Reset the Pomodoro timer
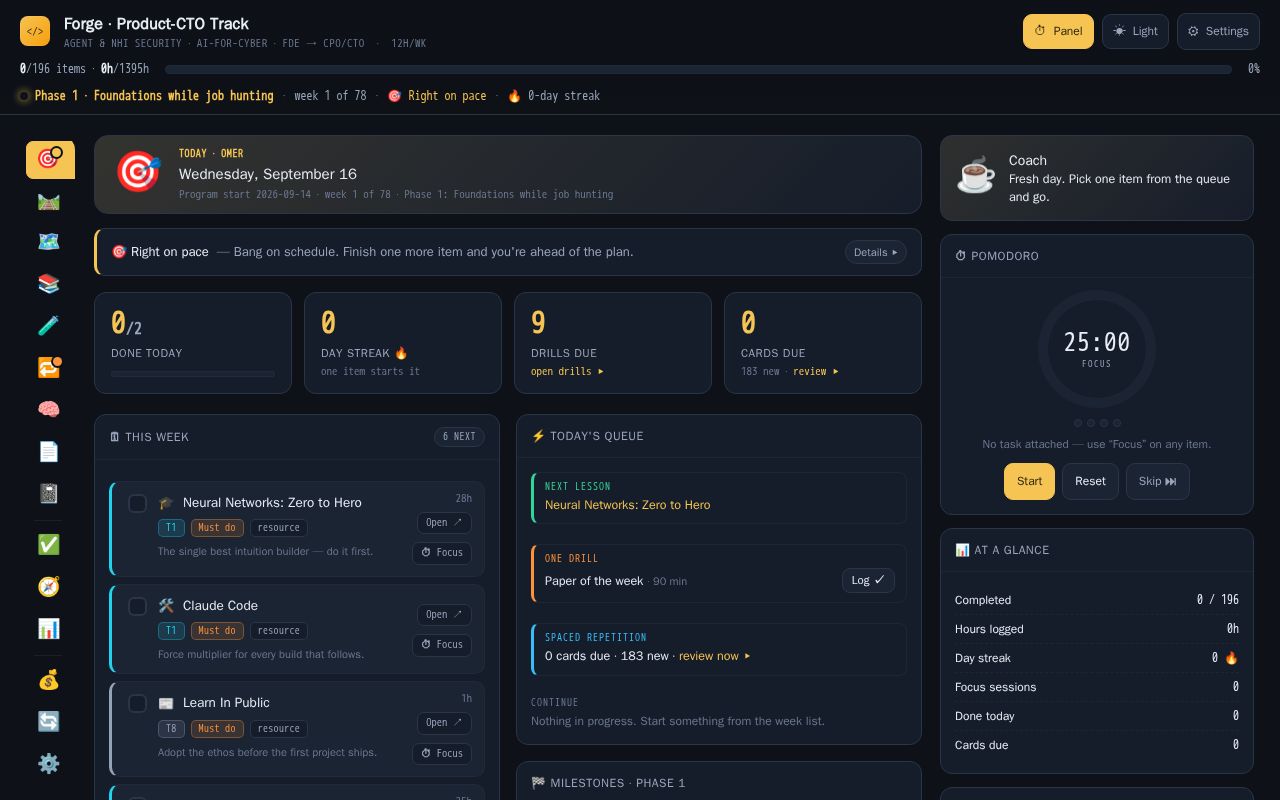The width and height of the screenshot is (1280, 800). (x=1090, y=481)
